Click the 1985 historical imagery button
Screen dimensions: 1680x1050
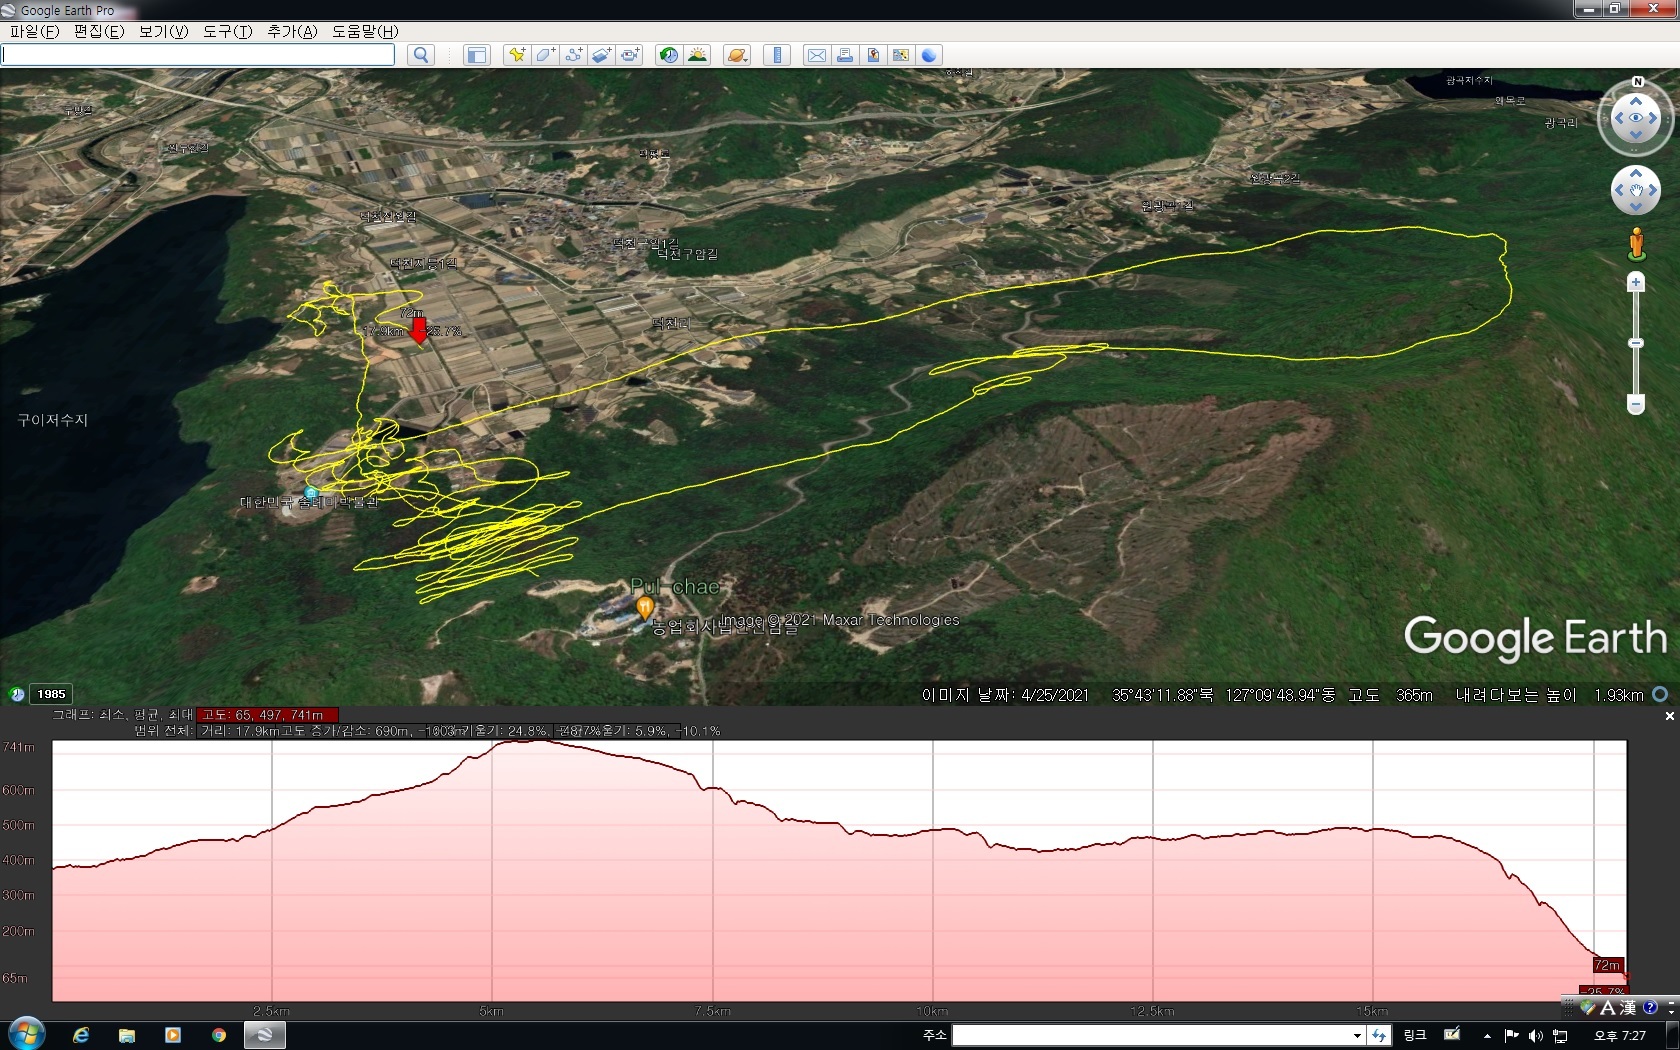tap(51, 694)
